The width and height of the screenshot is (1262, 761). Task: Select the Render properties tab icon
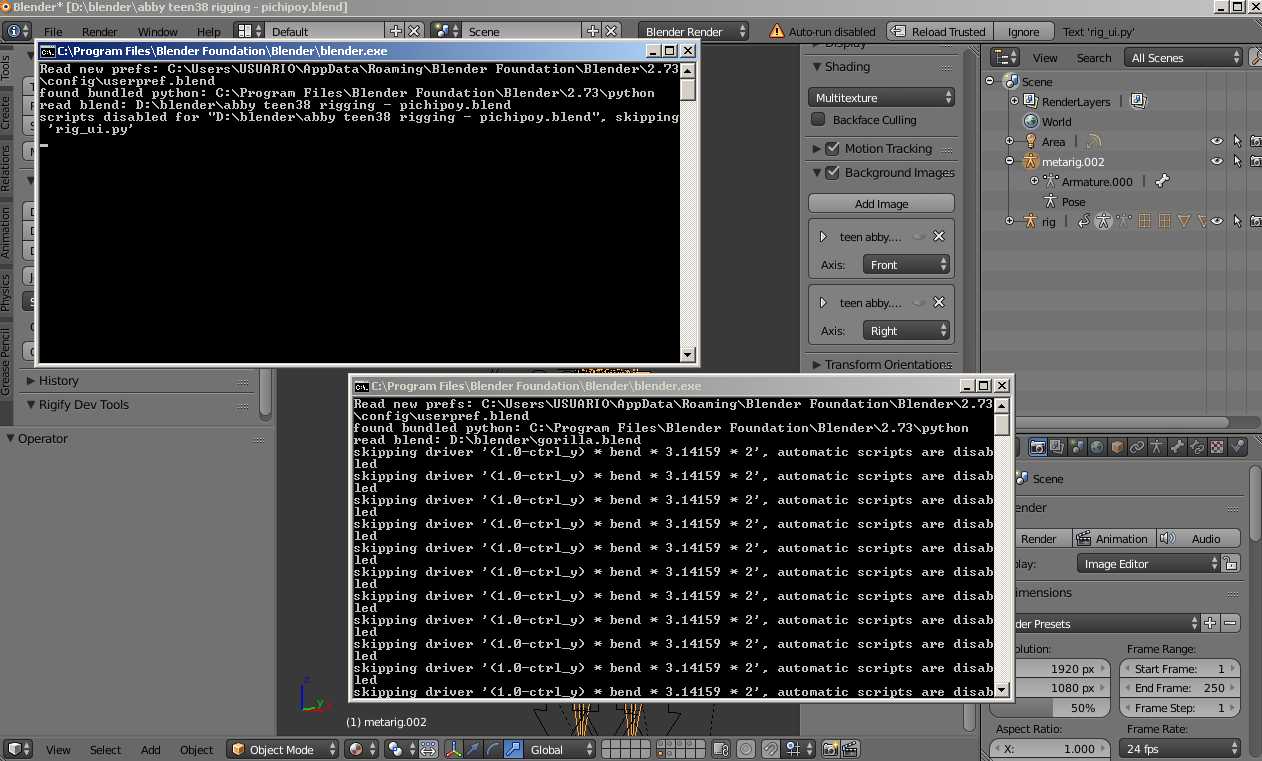coord(1038,448)
